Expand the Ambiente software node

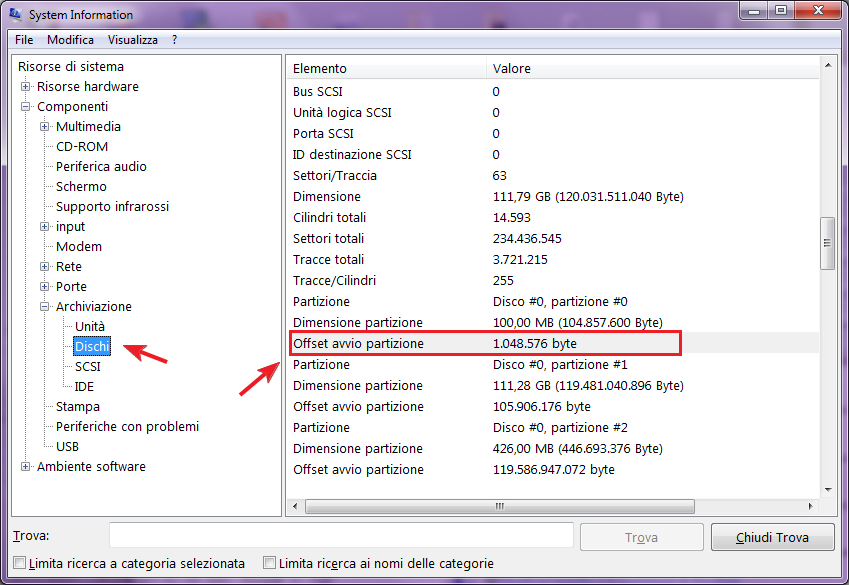tap(25, 466)
